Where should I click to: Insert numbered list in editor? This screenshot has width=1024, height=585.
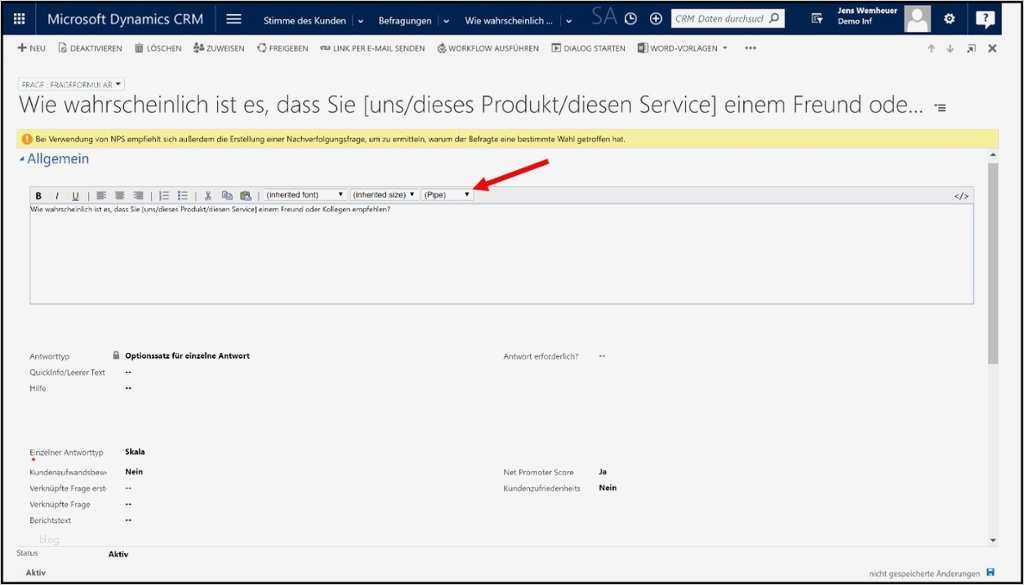[x=165, y=195]
